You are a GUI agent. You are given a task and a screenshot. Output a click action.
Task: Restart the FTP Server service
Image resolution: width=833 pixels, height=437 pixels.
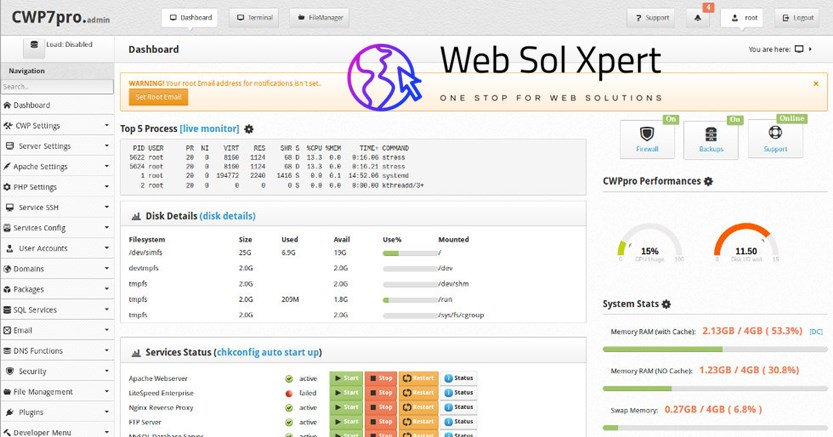(419, 422)
